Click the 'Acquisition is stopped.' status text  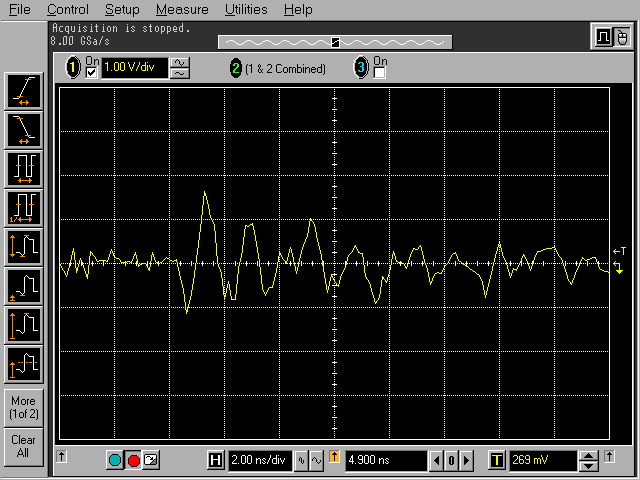(121, 29)
